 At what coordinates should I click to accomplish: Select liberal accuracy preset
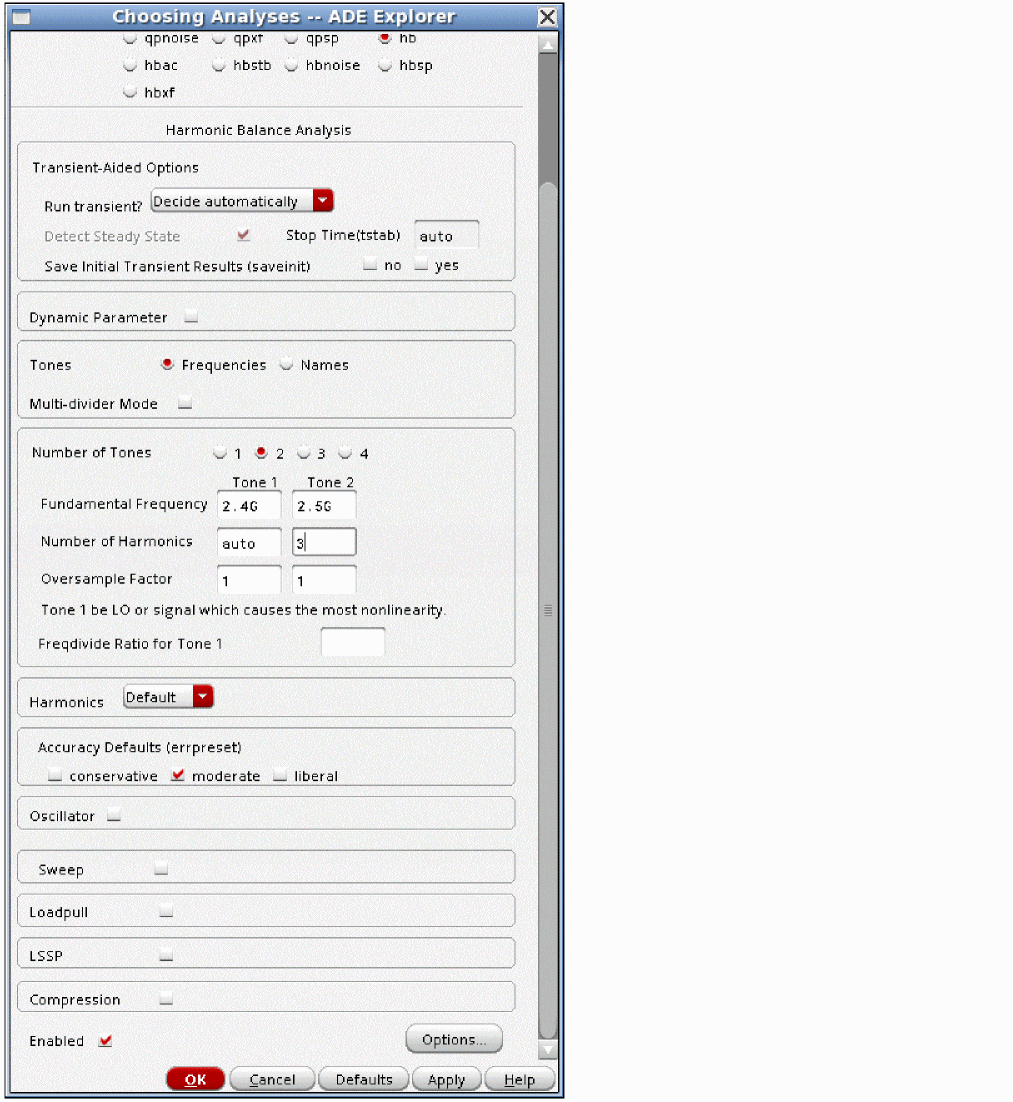pos(280,776)
